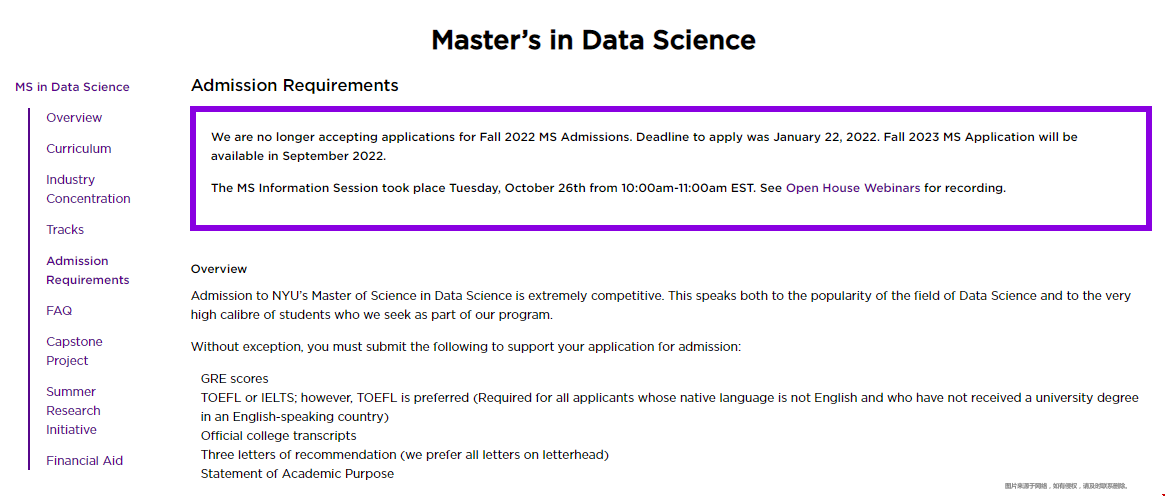
Task: Click the Master's in Data Science page title
Action: tap(593, 39)
